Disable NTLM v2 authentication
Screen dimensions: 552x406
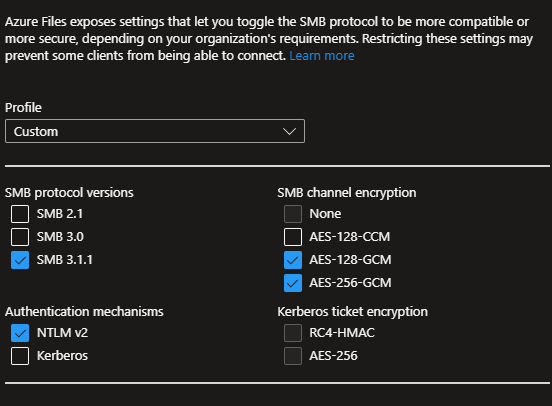pos(20,333)
